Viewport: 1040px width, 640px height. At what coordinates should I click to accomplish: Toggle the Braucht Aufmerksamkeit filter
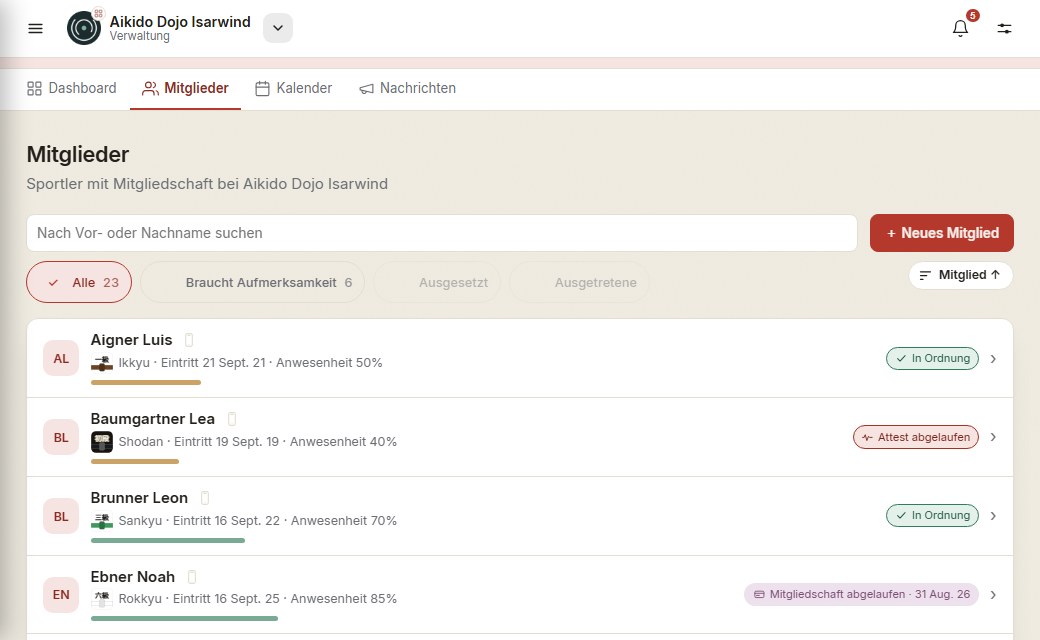[252, 283]
